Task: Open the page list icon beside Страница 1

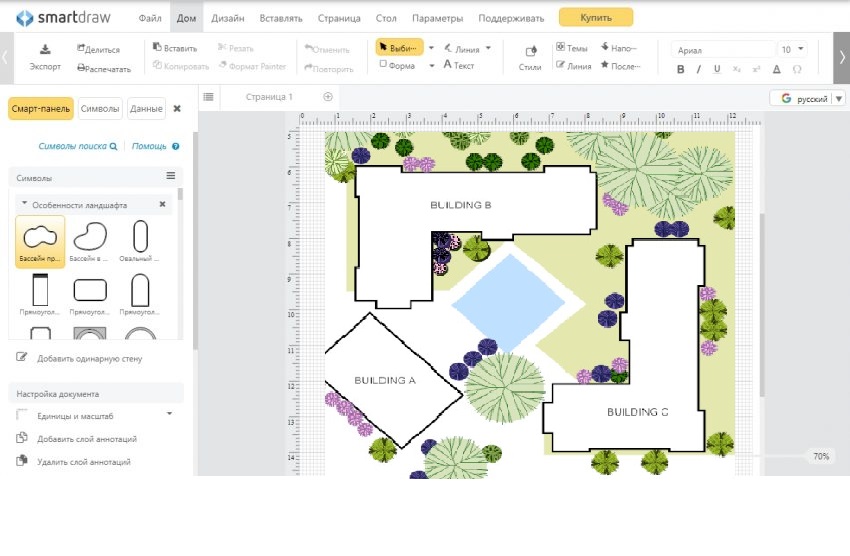Action: (208, 97)
